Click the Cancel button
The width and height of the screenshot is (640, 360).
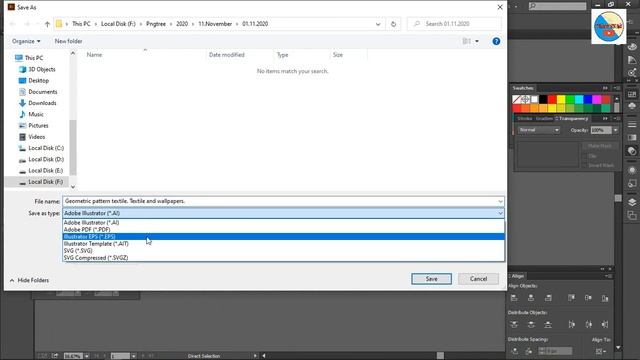pyautogui.click(x=478, y=279)
